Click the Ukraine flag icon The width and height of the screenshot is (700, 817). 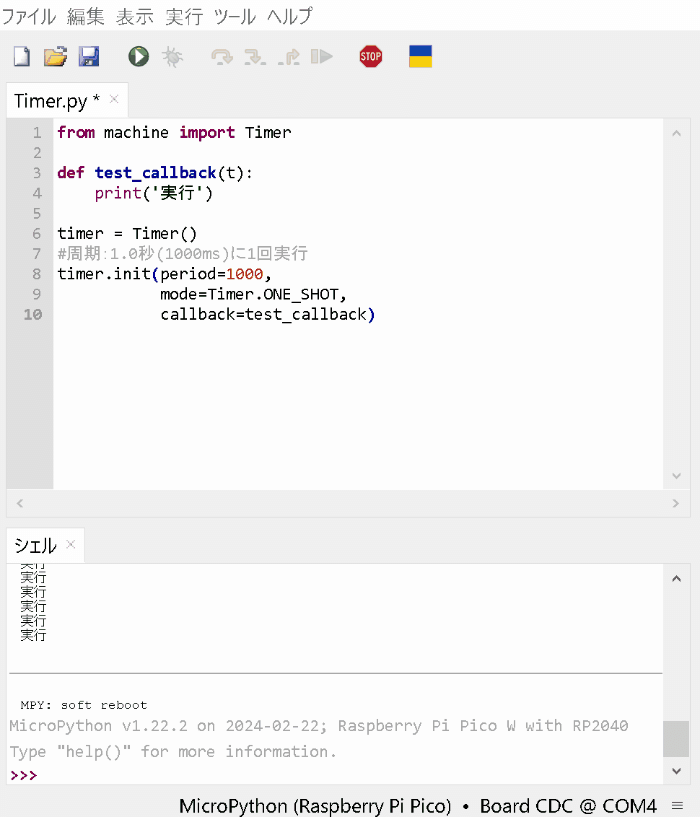420,57
